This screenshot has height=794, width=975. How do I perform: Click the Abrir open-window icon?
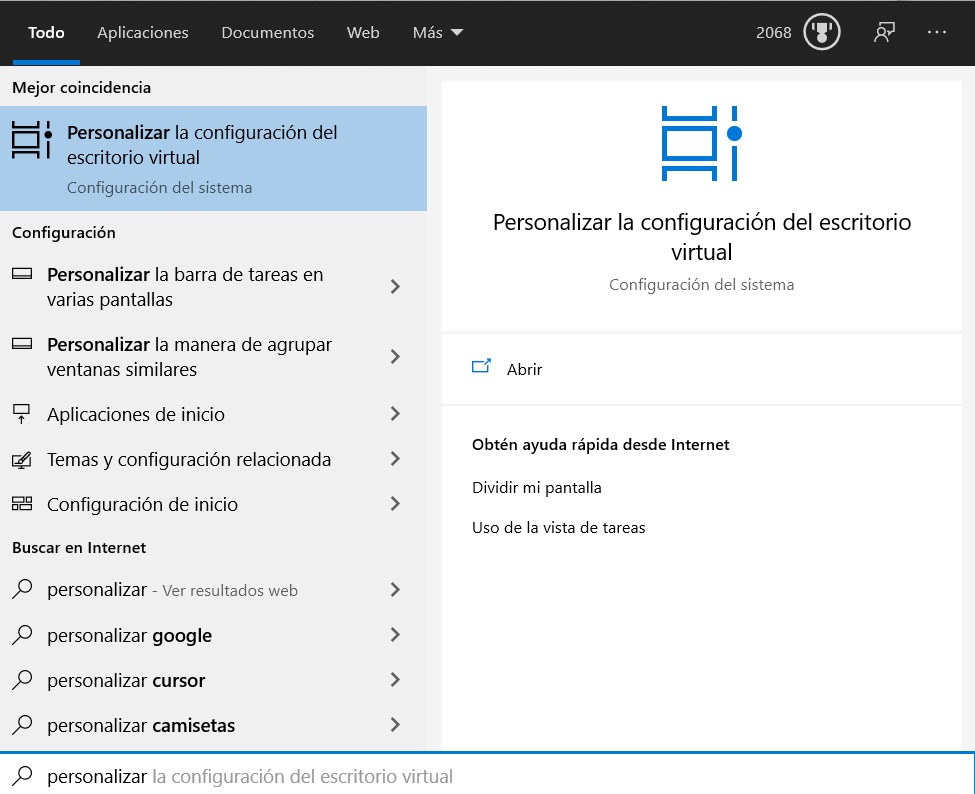tap(481, 367)
